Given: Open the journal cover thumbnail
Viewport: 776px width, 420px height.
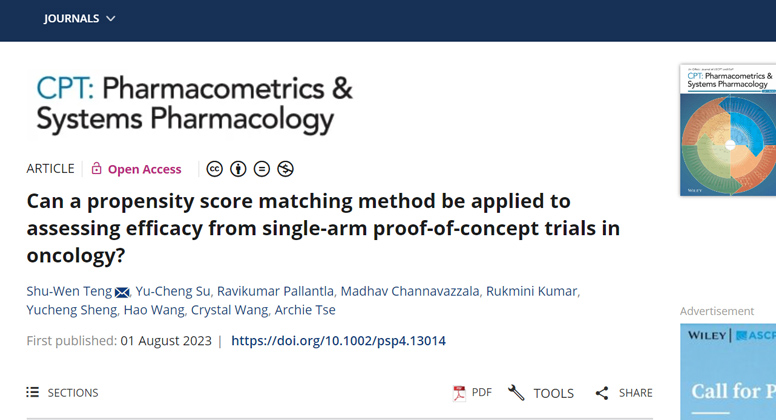Looking at the screenshot, I should click(x=727, y=130).
